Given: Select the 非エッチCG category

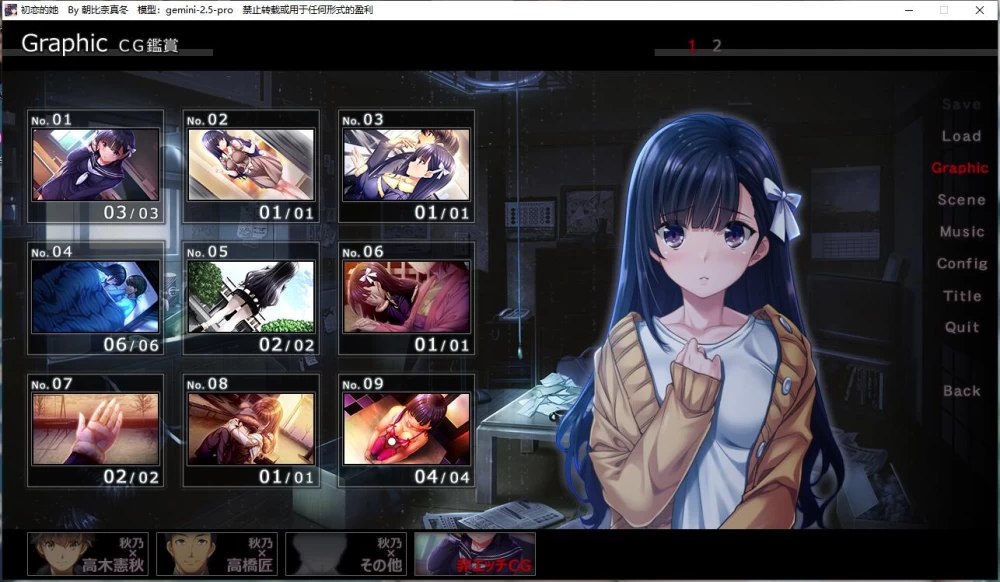Looking at the screenshot, I should 475,554.
